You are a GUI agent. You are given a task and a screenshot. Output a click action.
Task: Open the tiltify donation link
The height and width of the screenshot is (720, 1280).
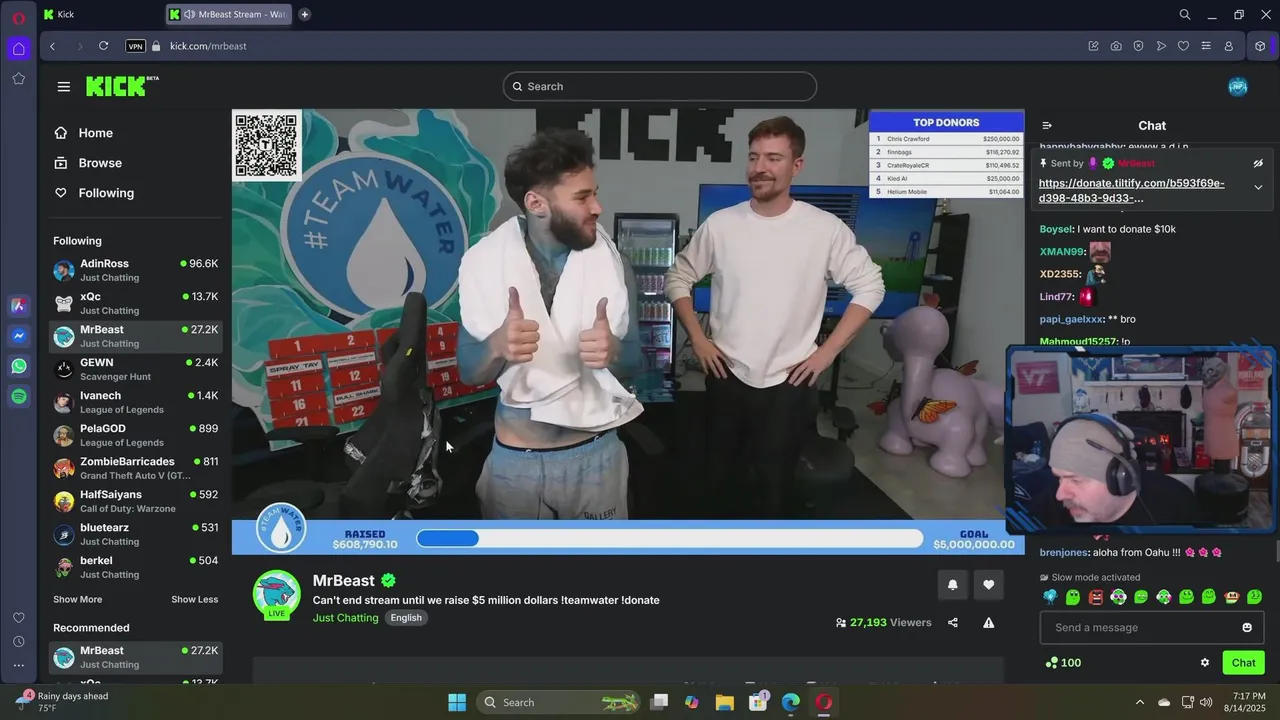1132,190
